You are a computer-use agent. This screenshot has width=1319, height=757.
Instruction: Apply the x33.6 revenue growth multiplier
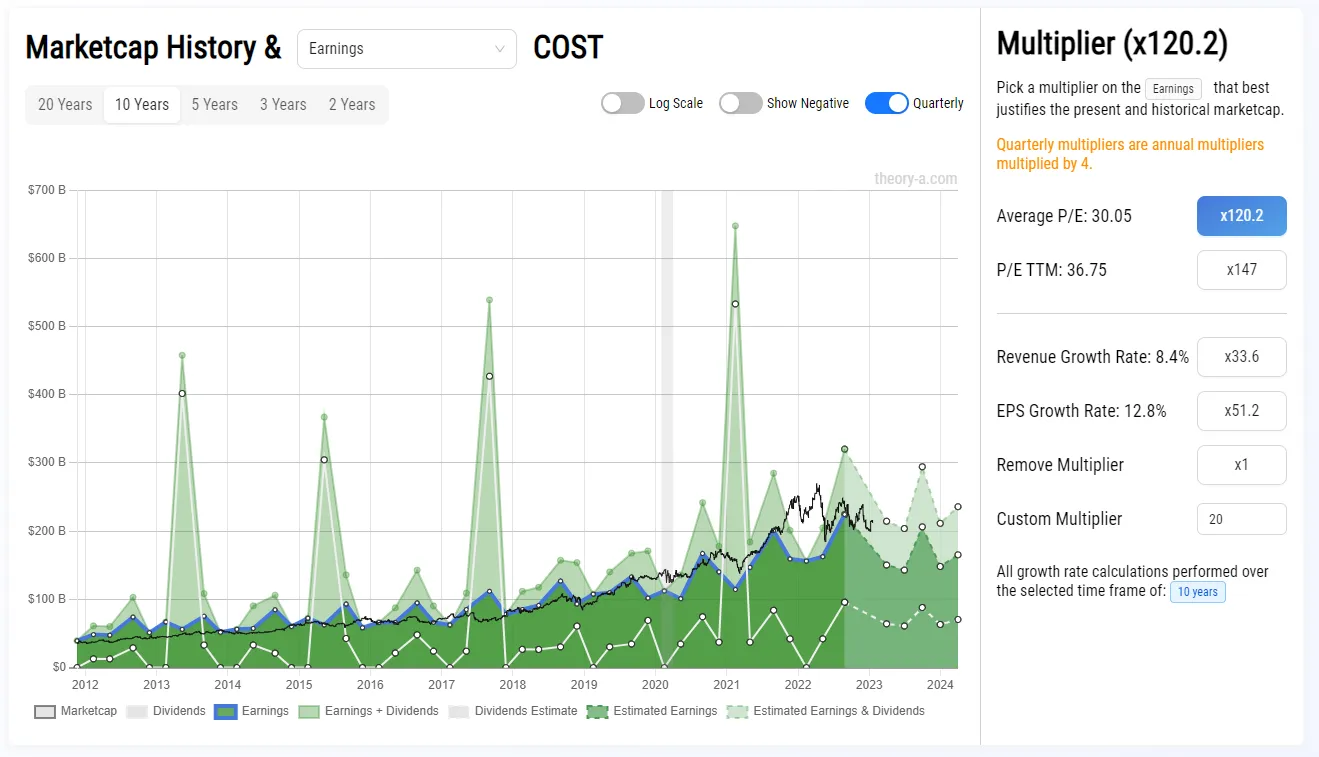[1241, 357]
